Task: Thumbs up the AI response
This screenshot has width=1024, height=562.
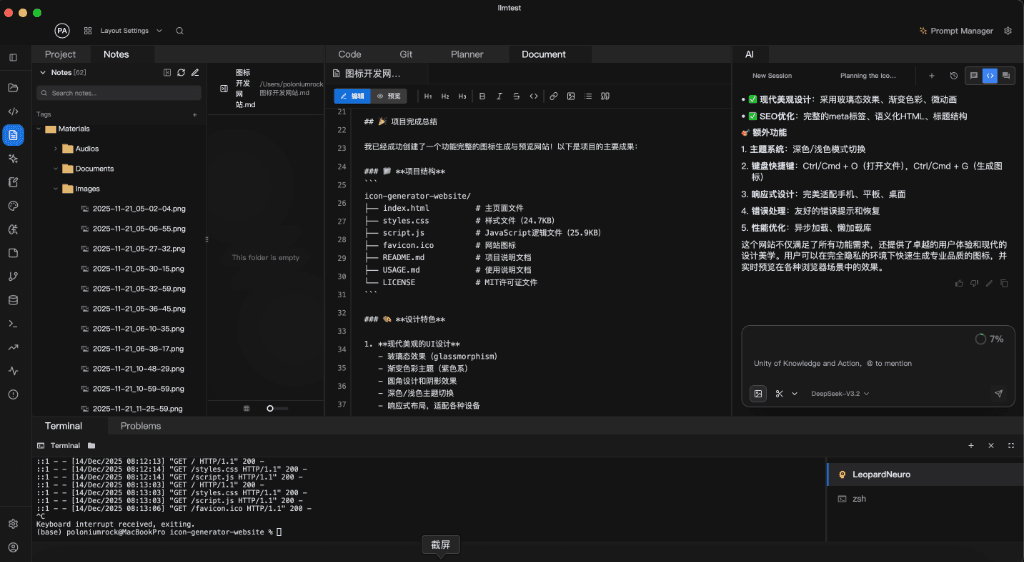Action: coord(959,283)
